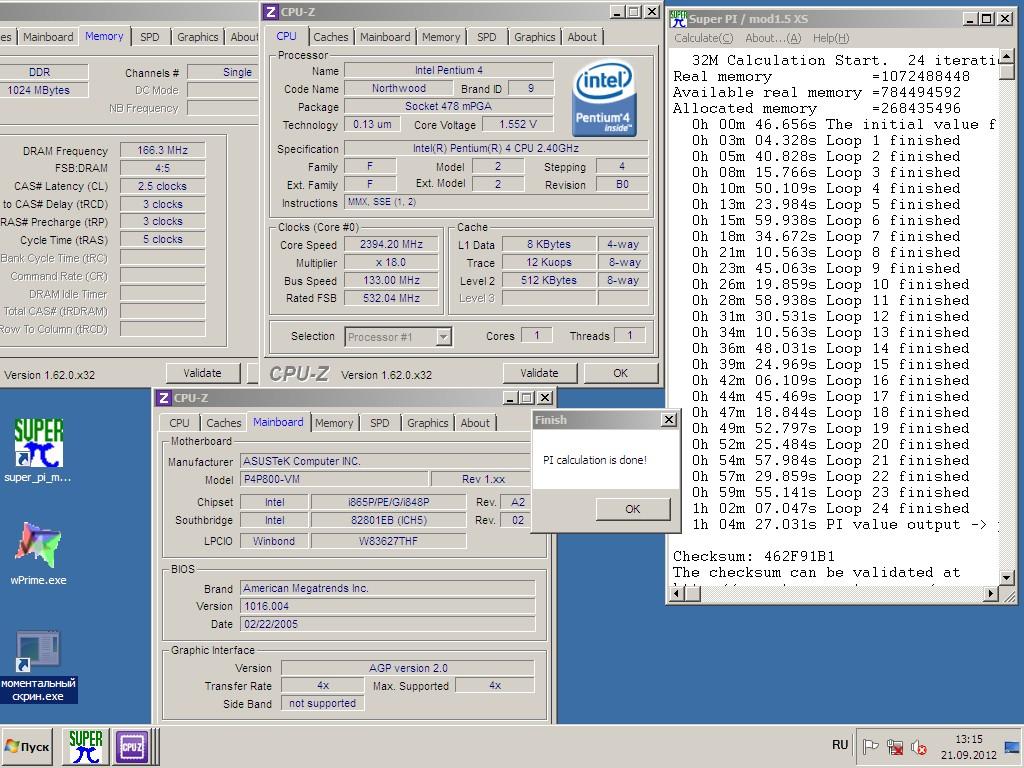The height and width of the screenshot is (768, 1024).
Task: Switch to About tab in top CPU-Z window
Action: click(x=582, y=37)
